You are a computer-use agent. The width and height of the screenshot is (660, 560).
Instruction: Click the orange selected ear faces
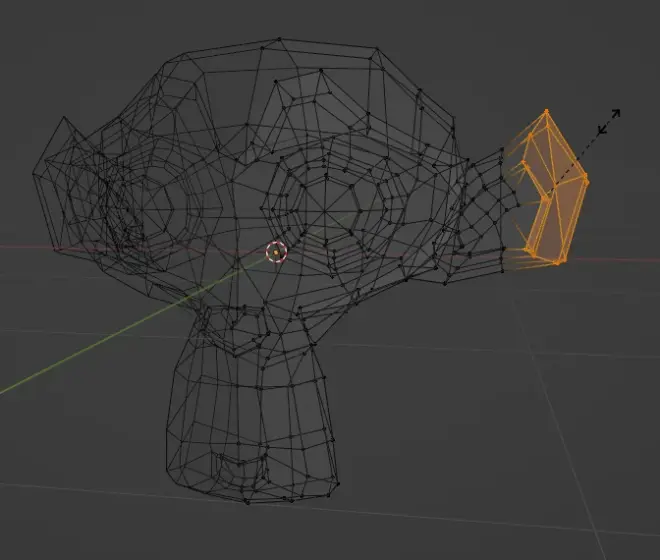[554, 188]
